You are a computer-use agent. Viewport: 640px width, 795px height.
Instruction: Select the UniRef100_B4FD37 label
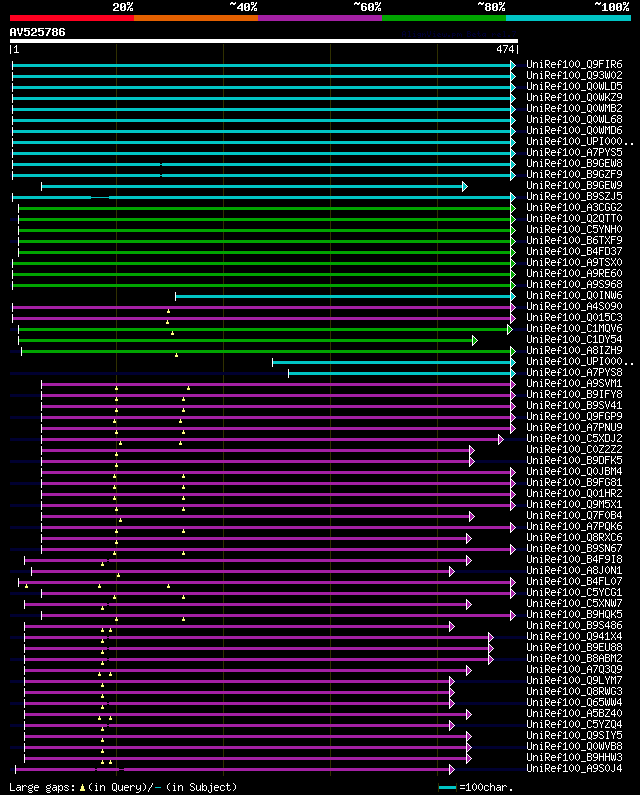pos(574,251)
